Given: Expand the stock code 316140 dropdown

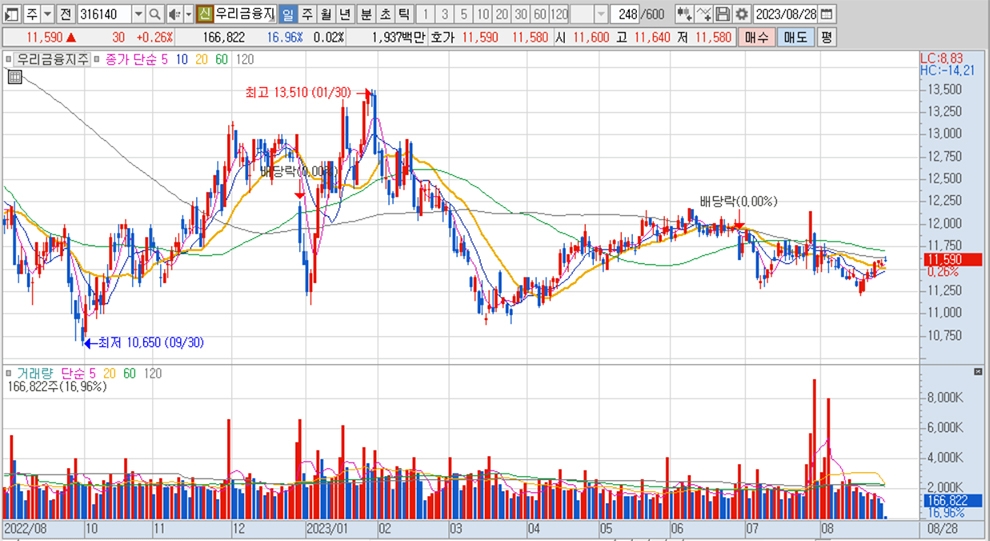Looking at the screenshot, I should 138,14.
